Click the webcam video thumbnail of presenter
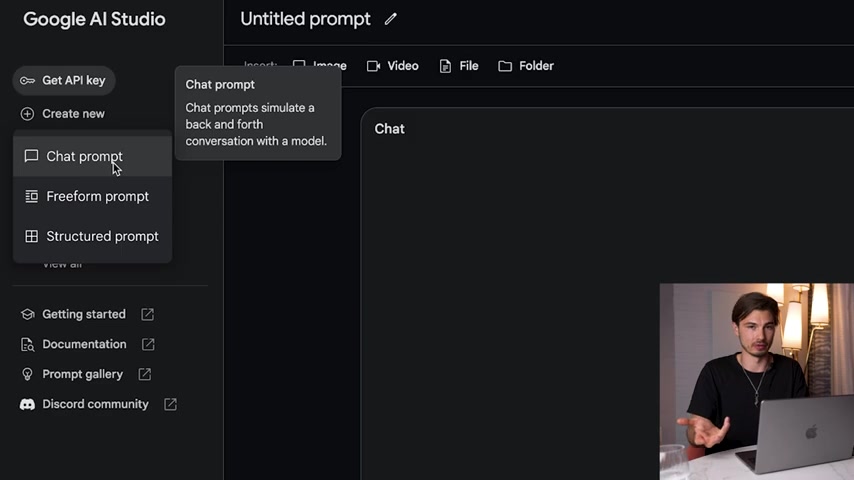Screen dimensions: 854x480 coord(756,381)
